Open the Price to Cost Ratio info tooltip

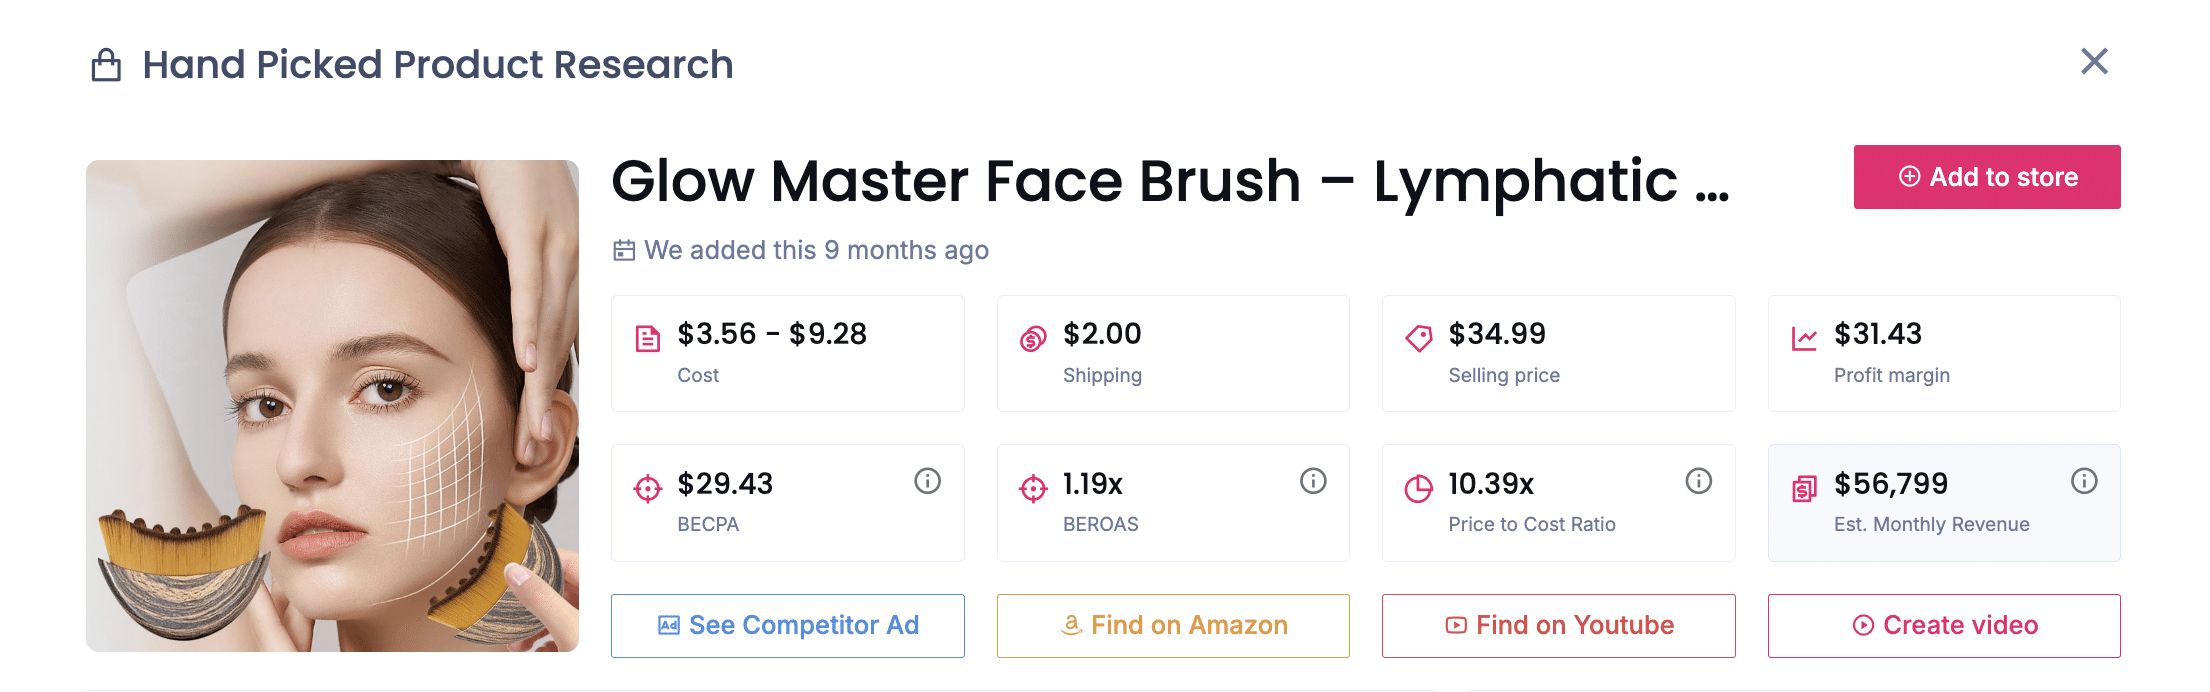click(1698, 480)
